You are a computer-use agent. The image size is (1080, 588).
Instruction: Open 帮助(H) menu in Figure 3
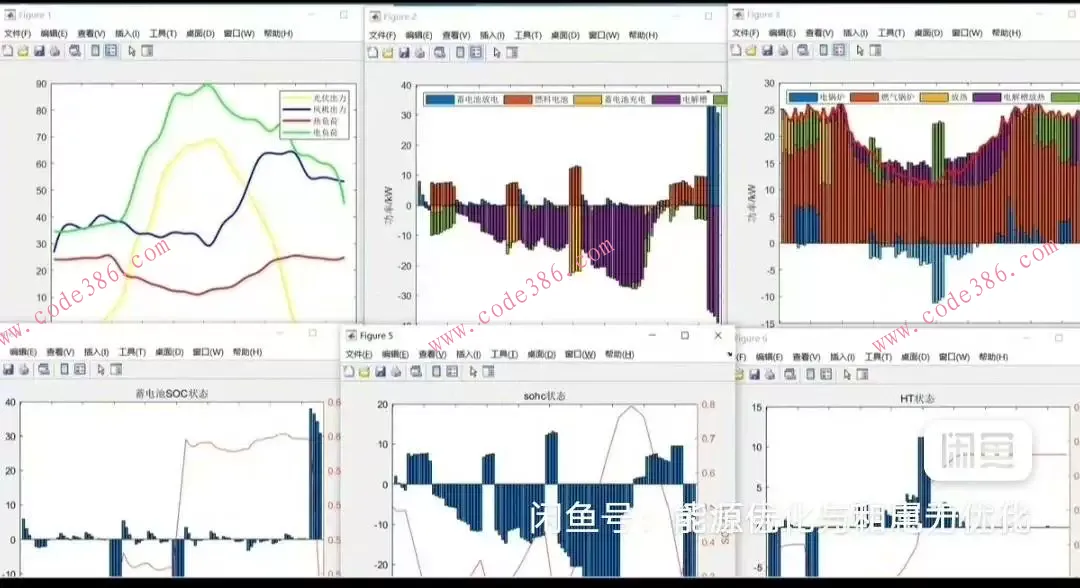[1006, 33]
